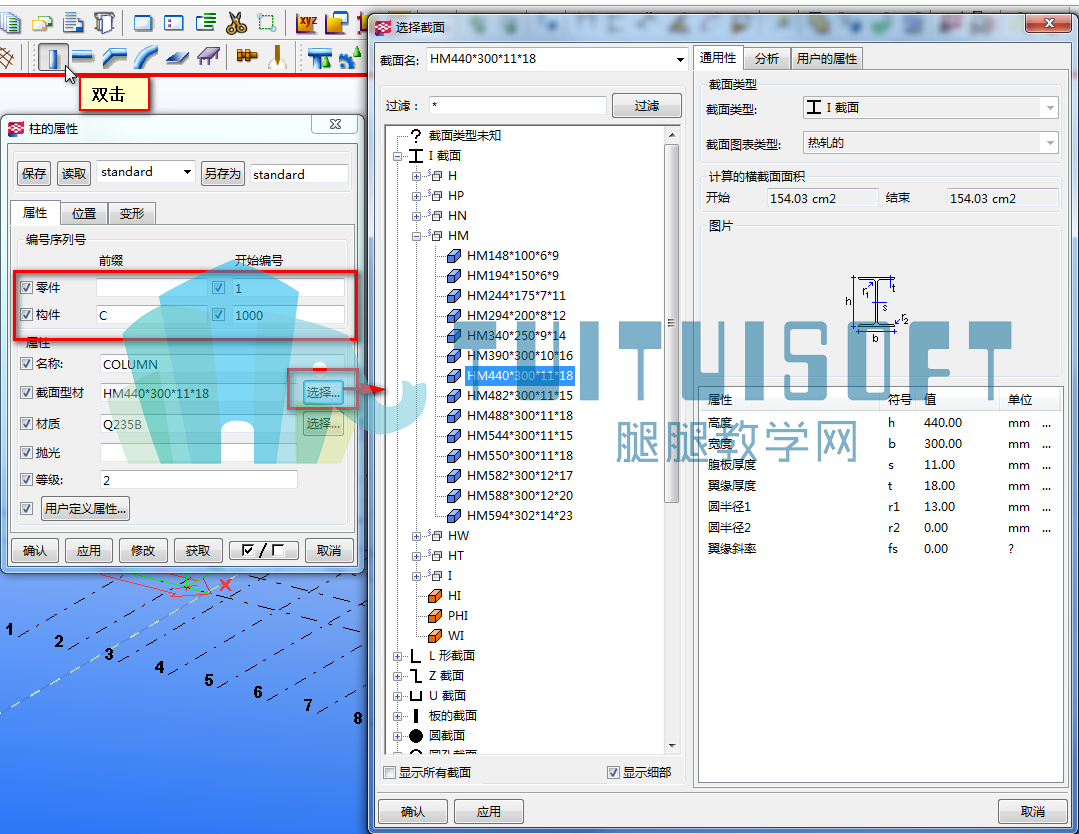Collapse the HM profile group

click(x=416, y=236)
